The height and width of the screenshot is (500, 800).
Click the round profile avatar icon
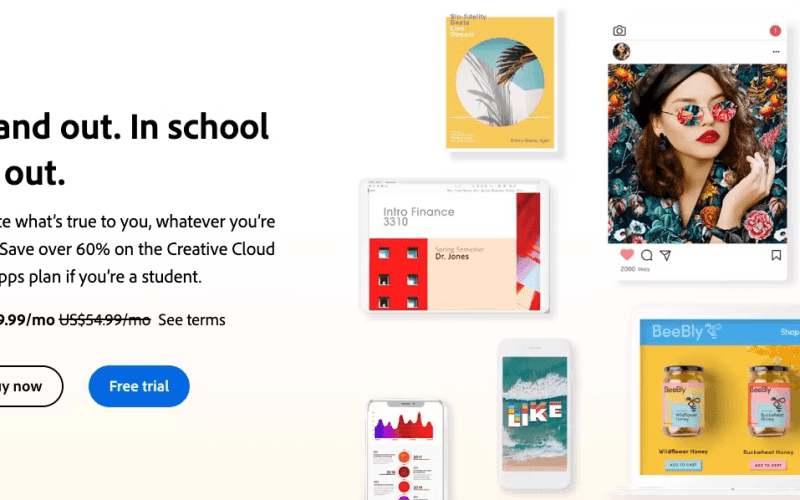pos(621,52)
